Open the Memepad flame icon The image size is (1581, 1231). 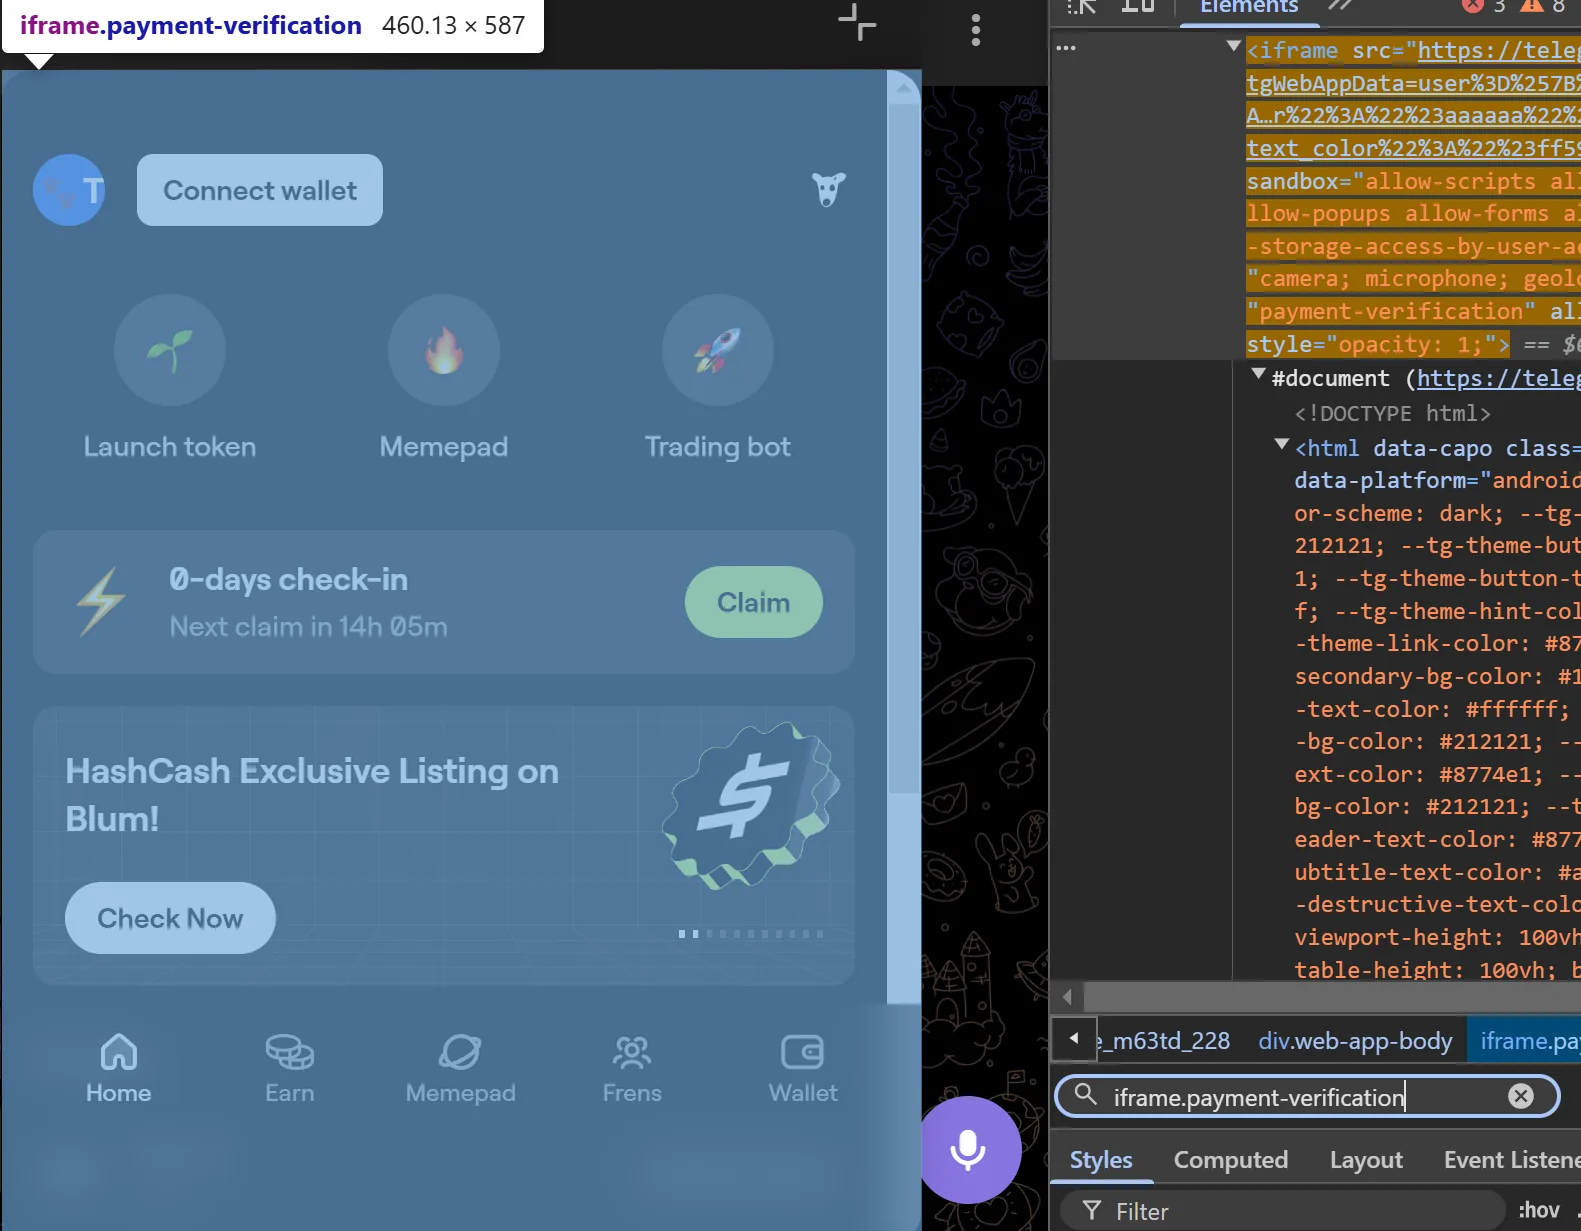pyautogui.click(x=443, y=350)
